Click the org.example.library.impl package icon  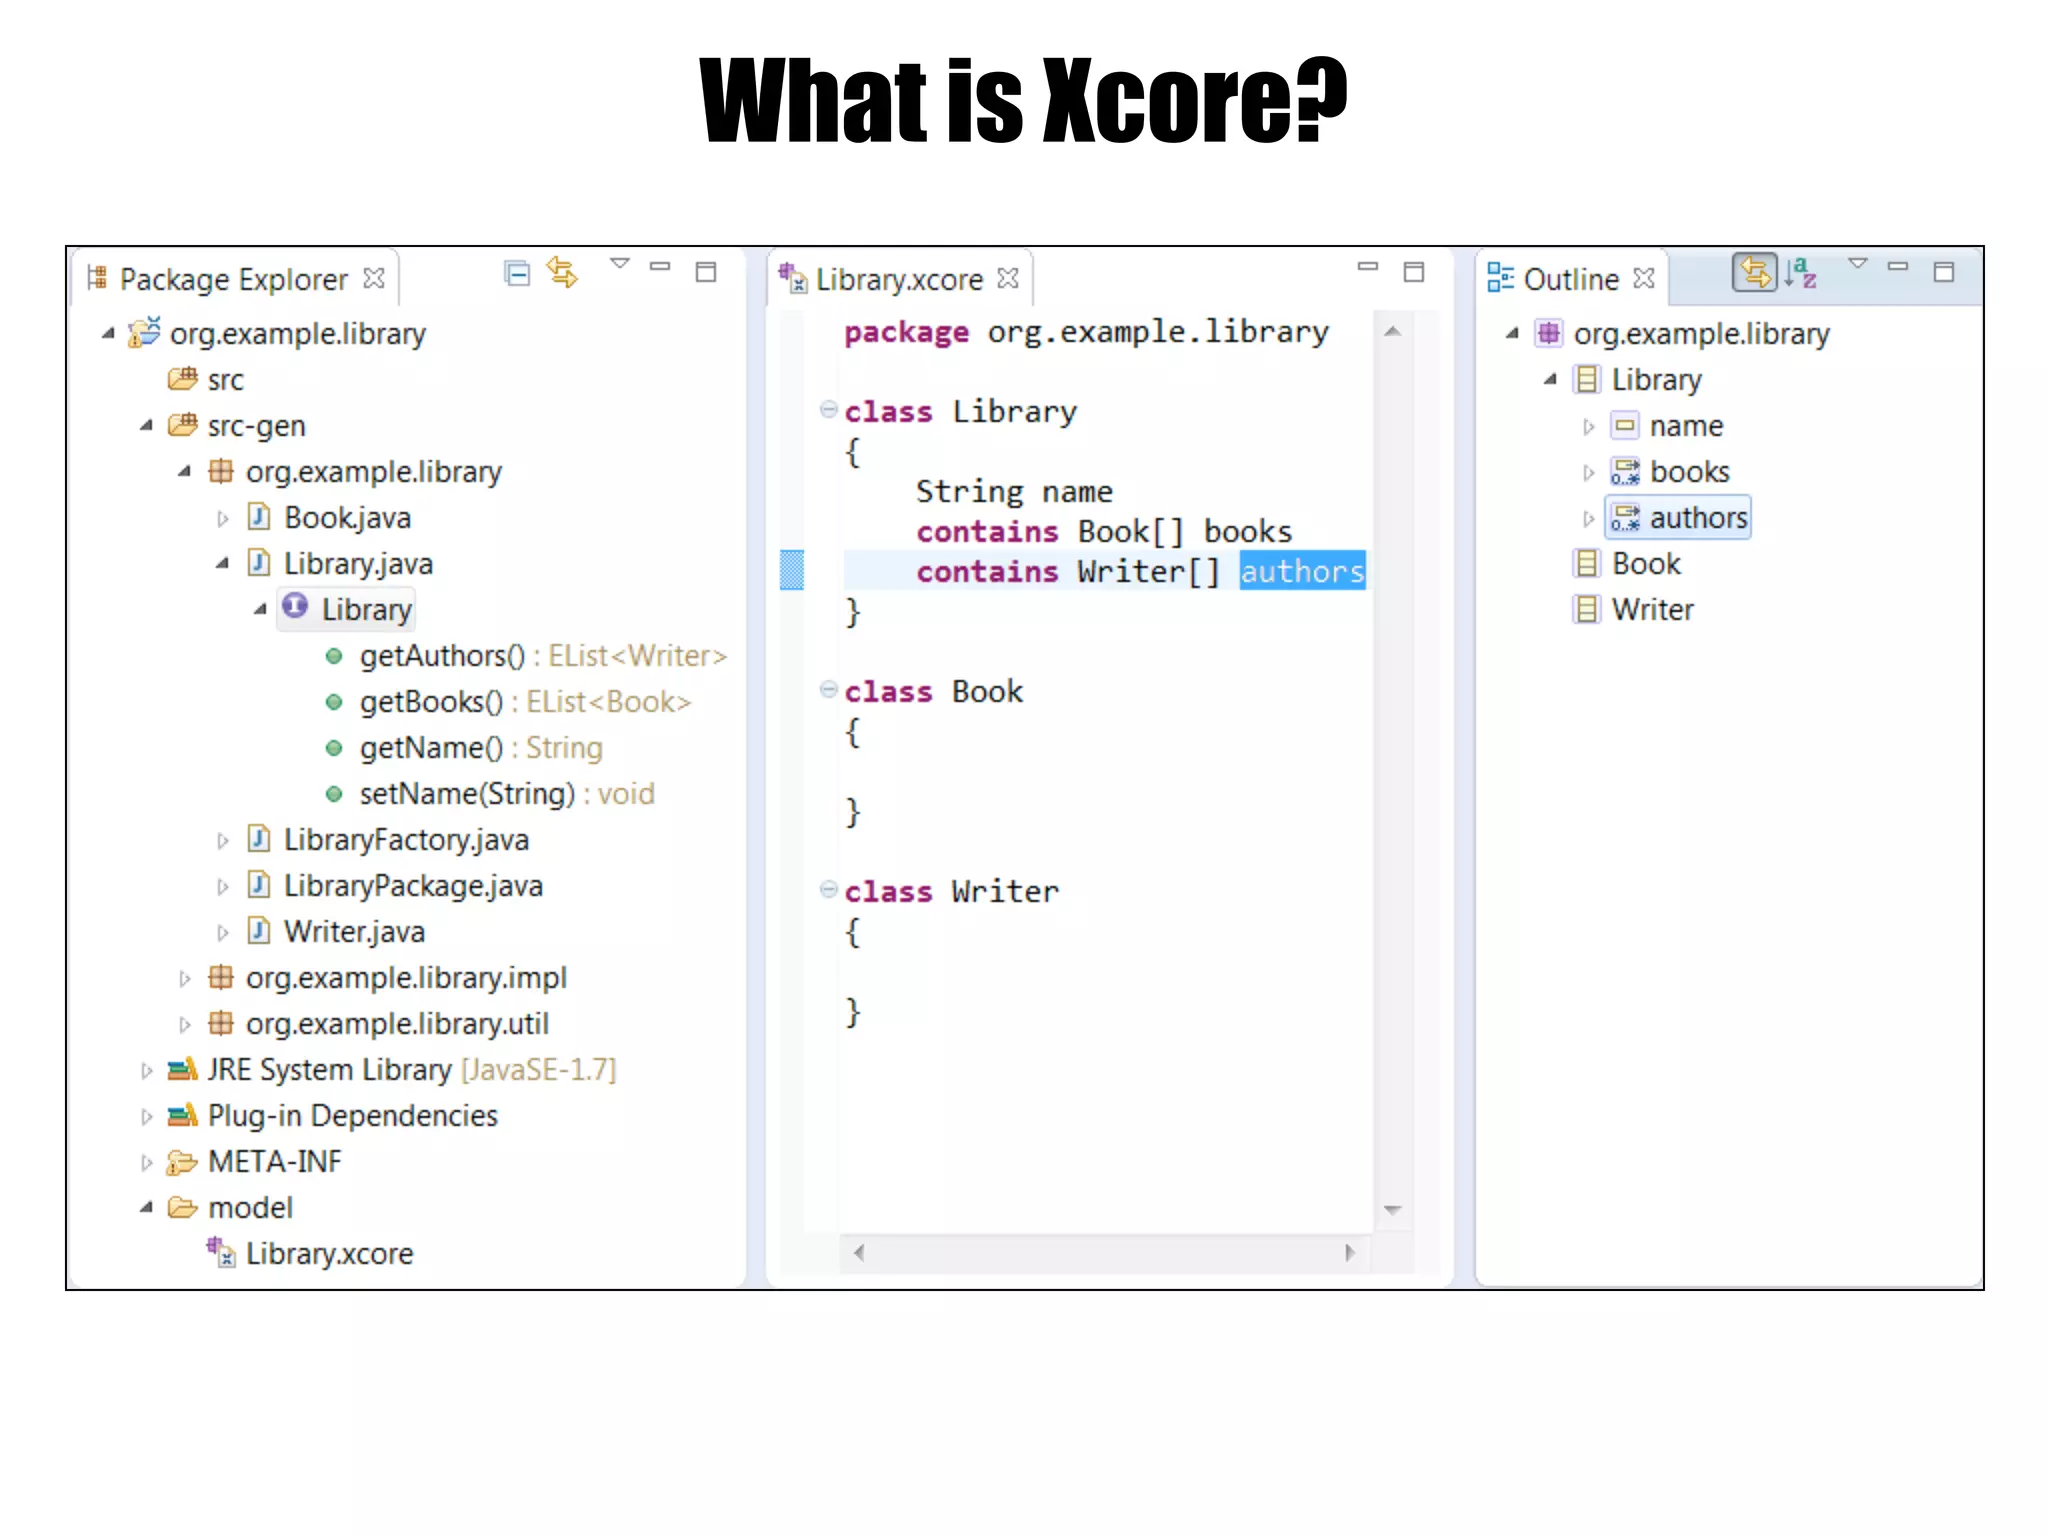[x=221, y=977]
